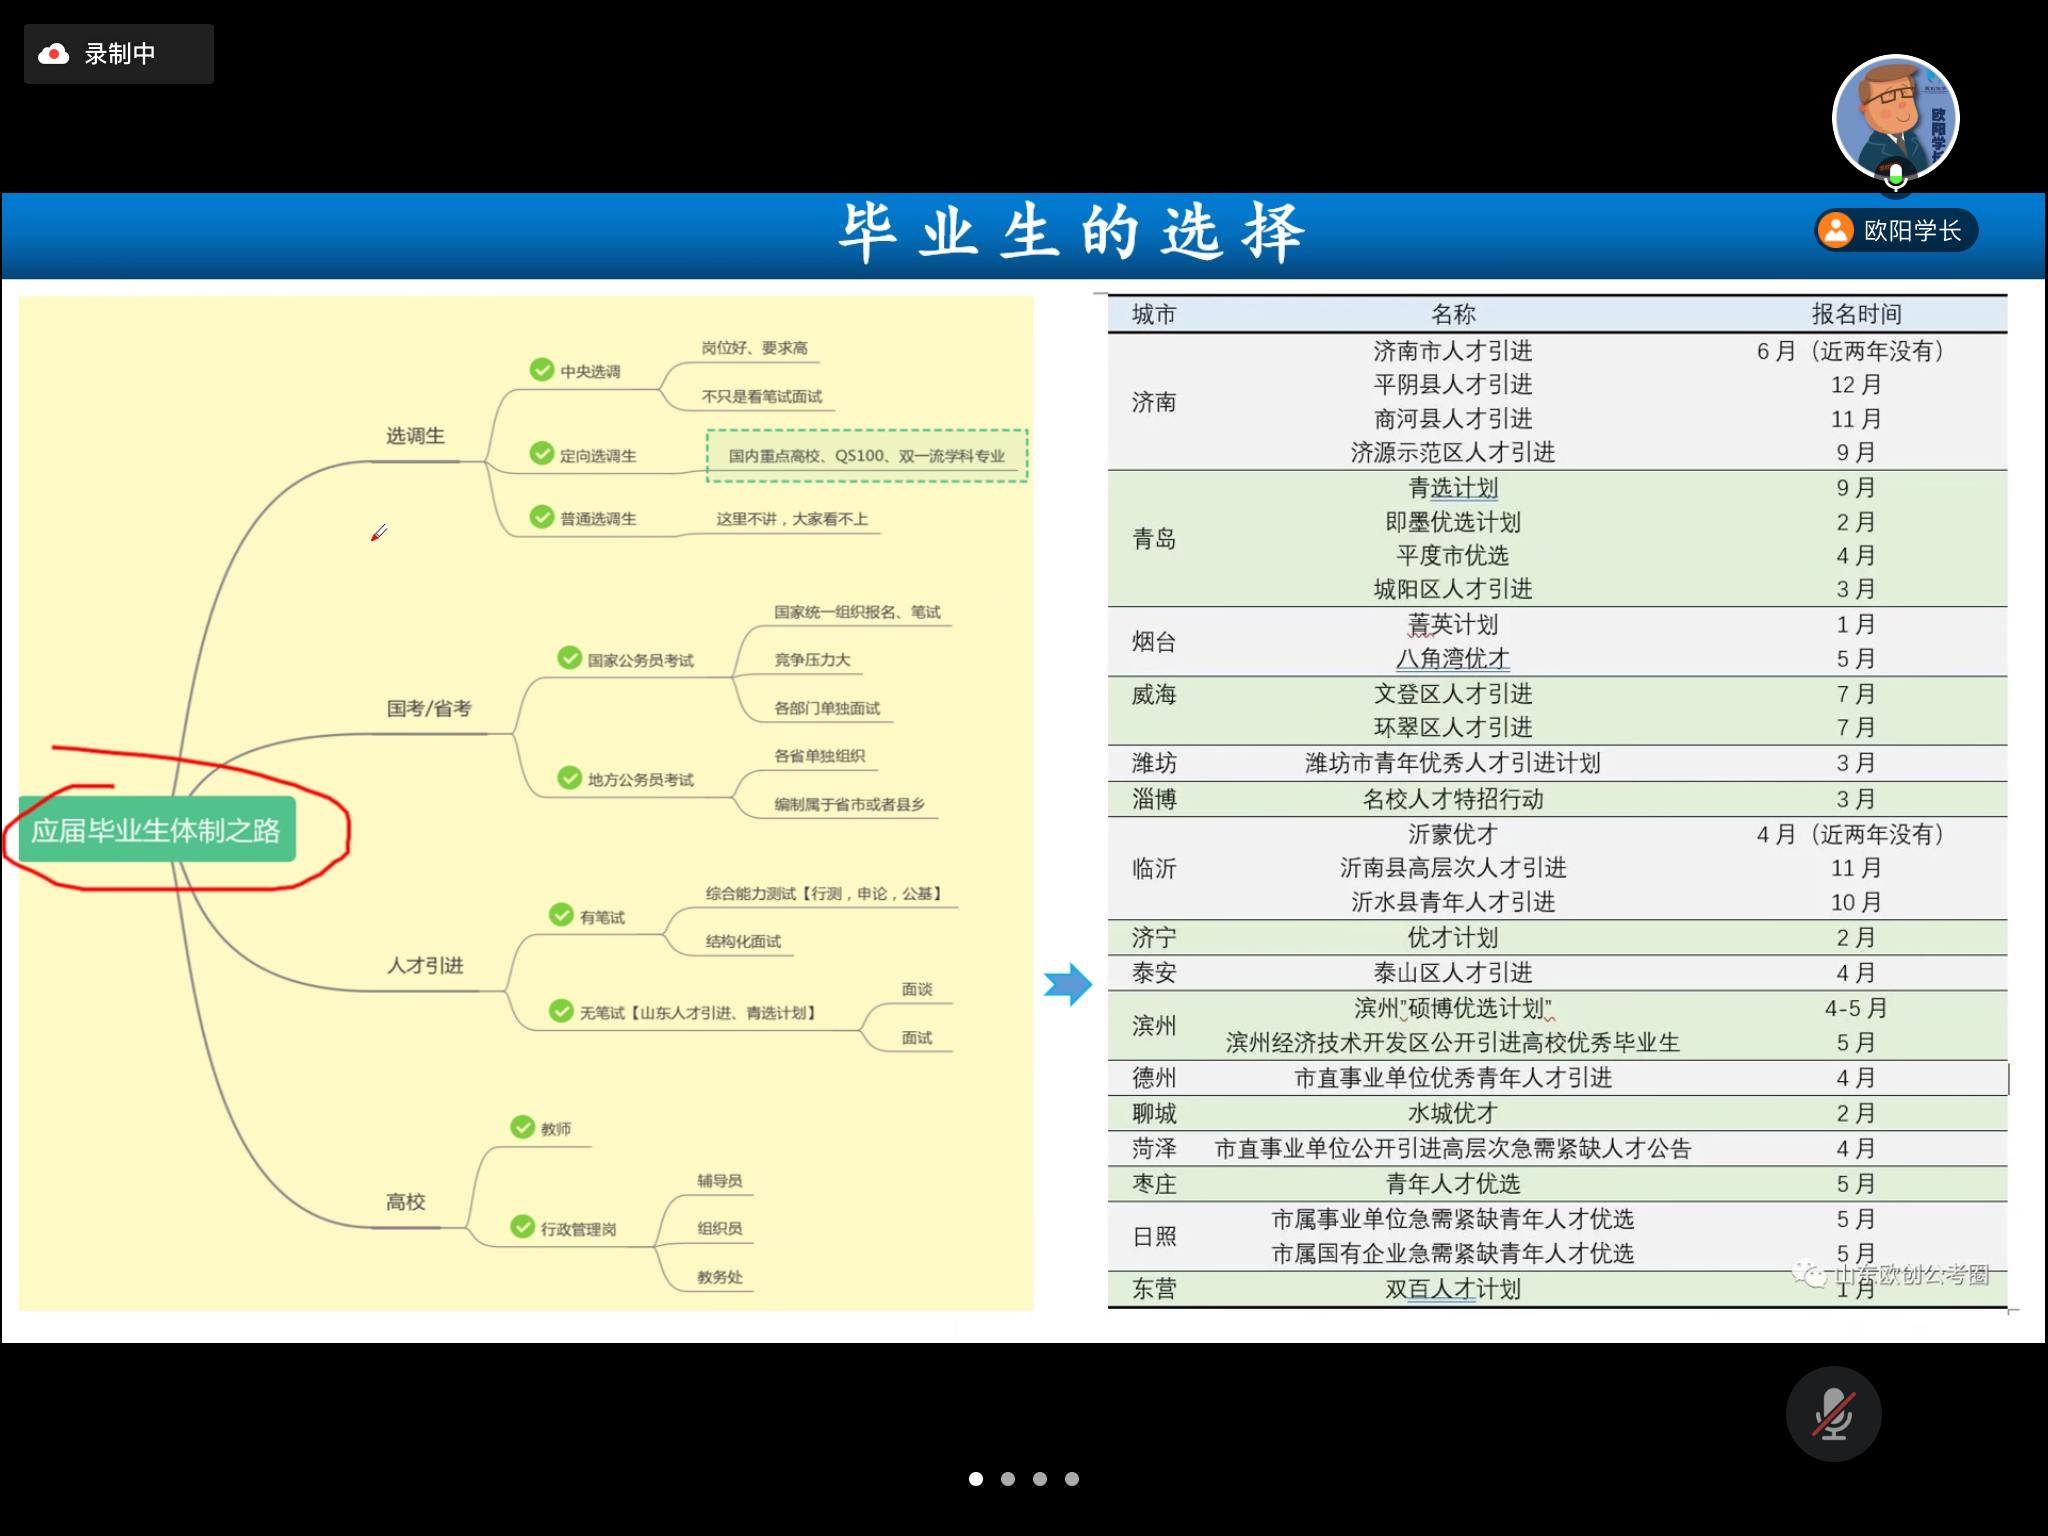
Task: Go to the fourth page indicator dot
Action: click(x=1072, y=1479)
